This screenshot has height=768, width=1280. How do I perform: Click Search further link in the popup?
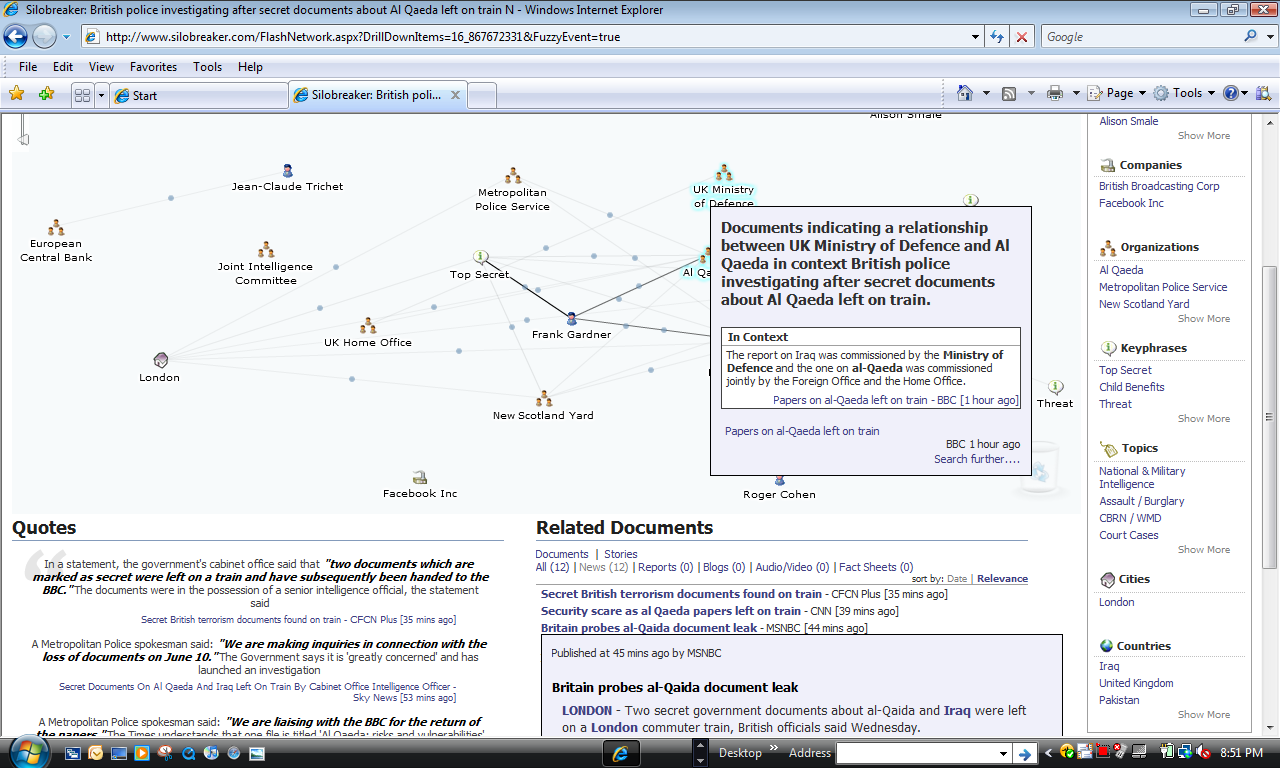(977, 459)
